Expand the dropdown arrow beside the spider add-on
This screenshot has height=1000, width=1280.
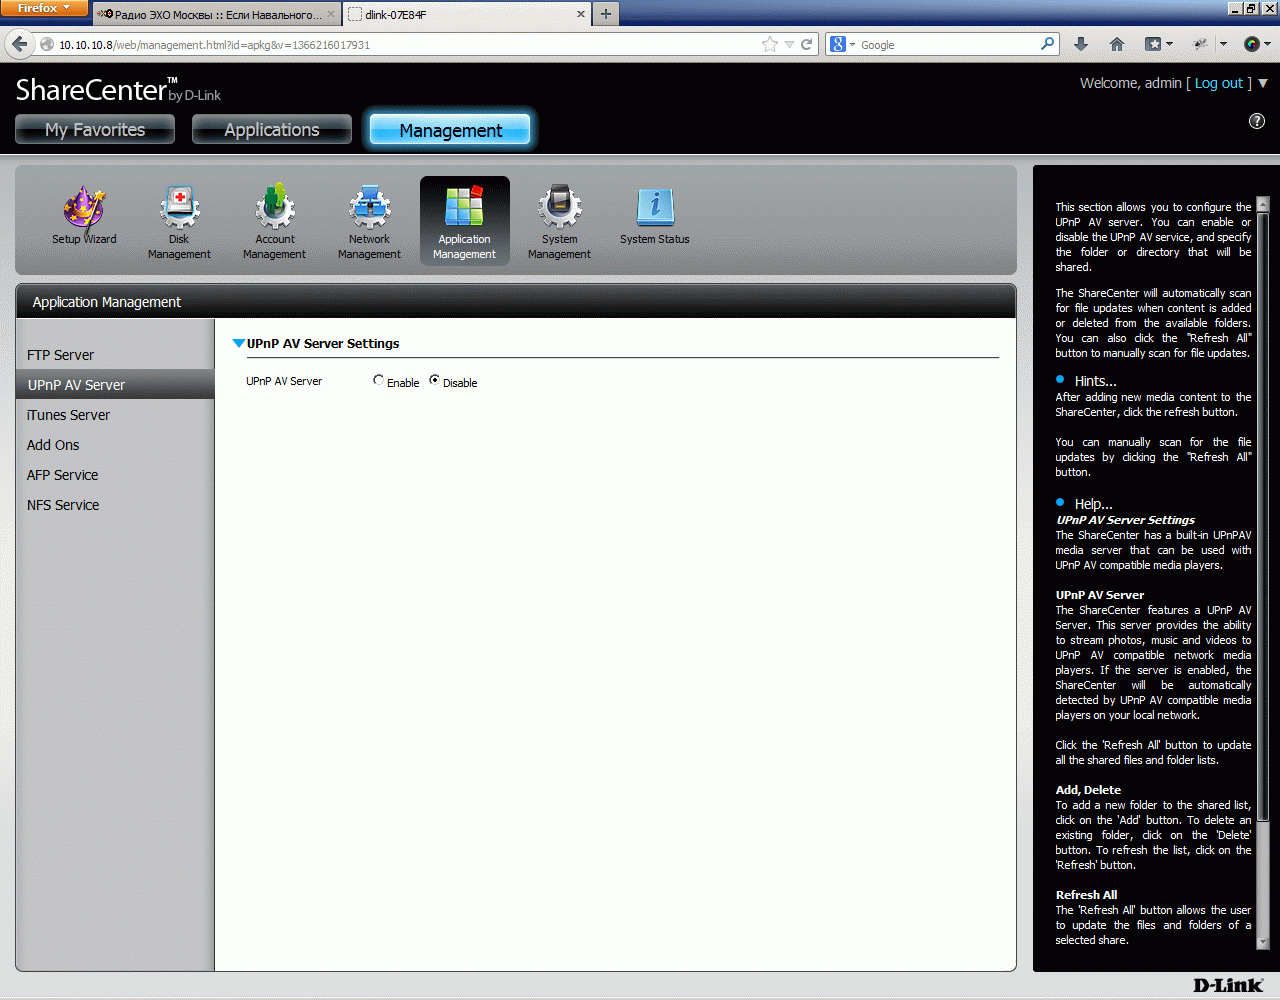1223,44
